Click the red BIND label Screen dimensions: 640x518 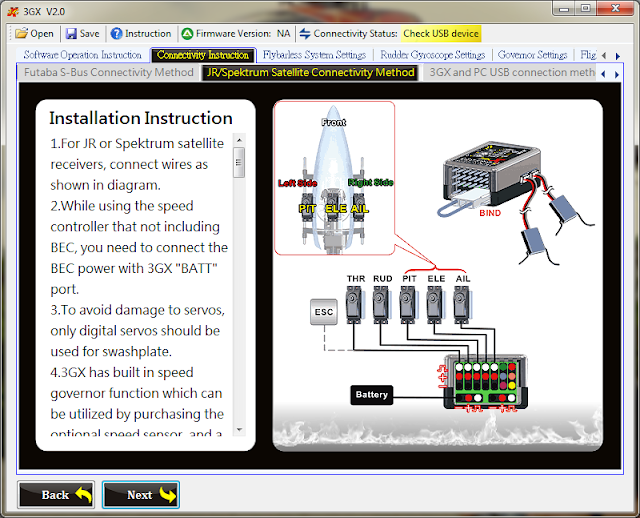[490, 213]
